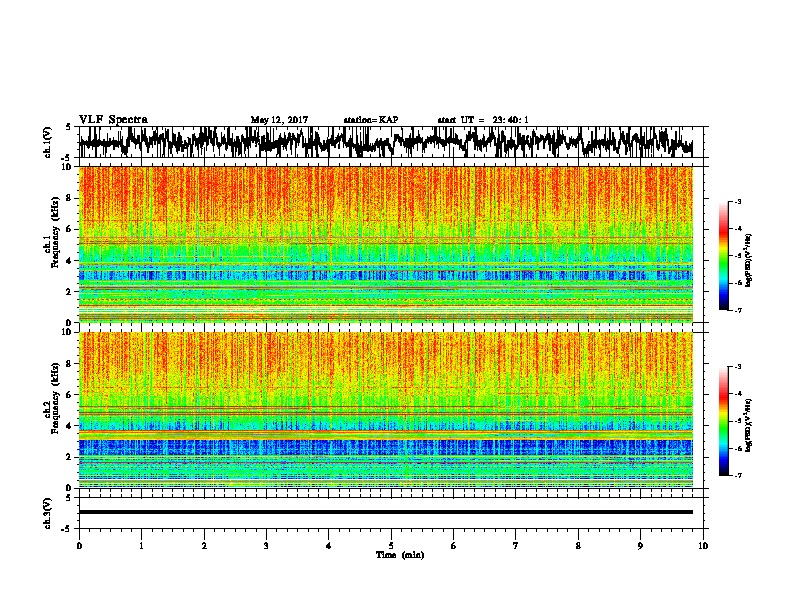This screenshot has height=612, width=792.
Task: Click the "station=KAP" header label
Action: (x=371, y=120)
